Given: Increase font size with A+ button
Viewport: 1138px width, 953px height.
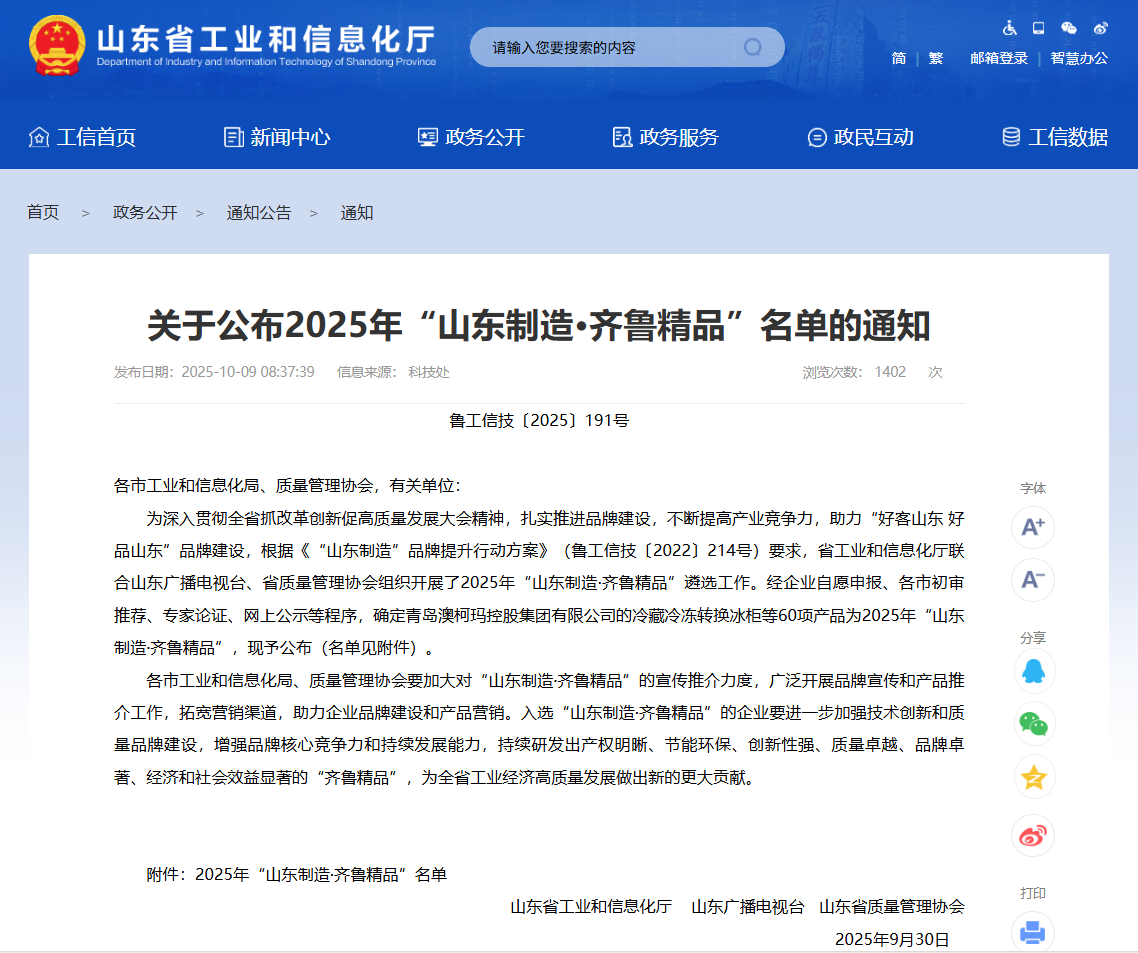Looking at the screenshot, I should (x=1032, y=527).
